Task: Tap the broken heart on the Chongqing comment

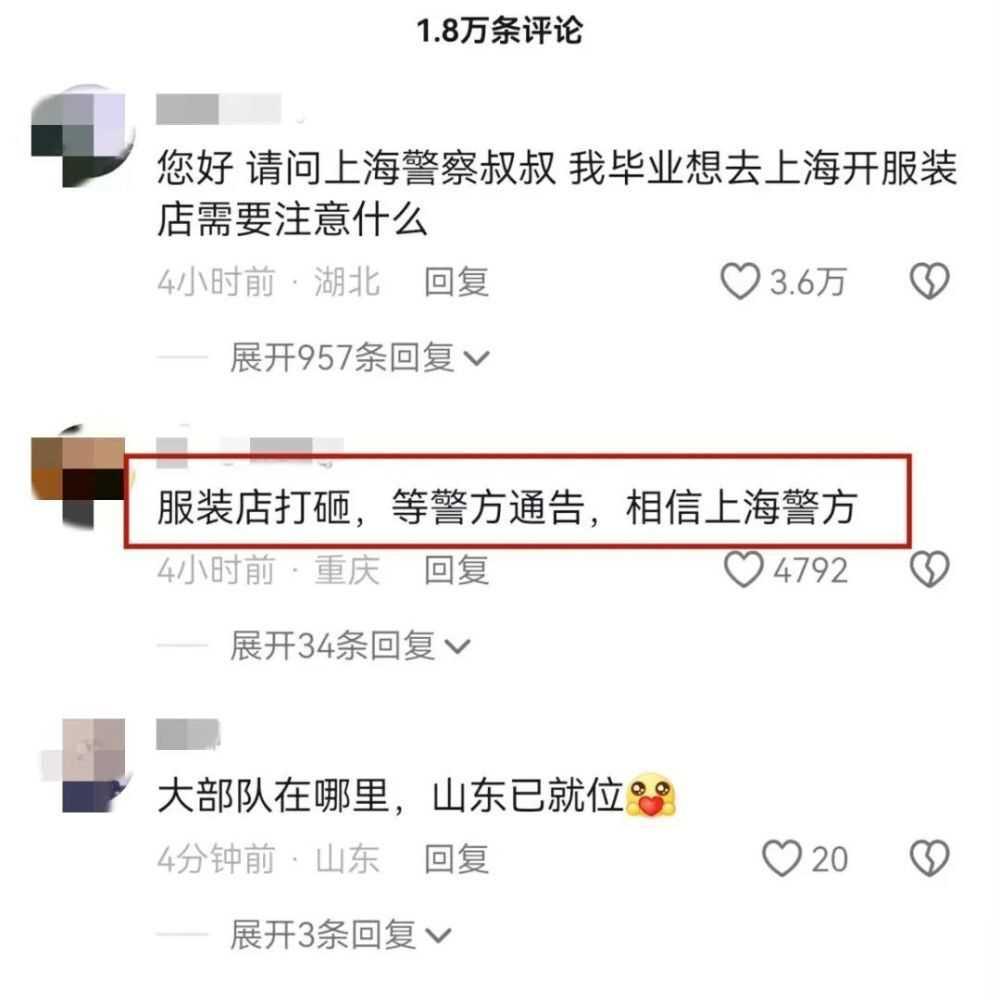Action: point(929,570)
